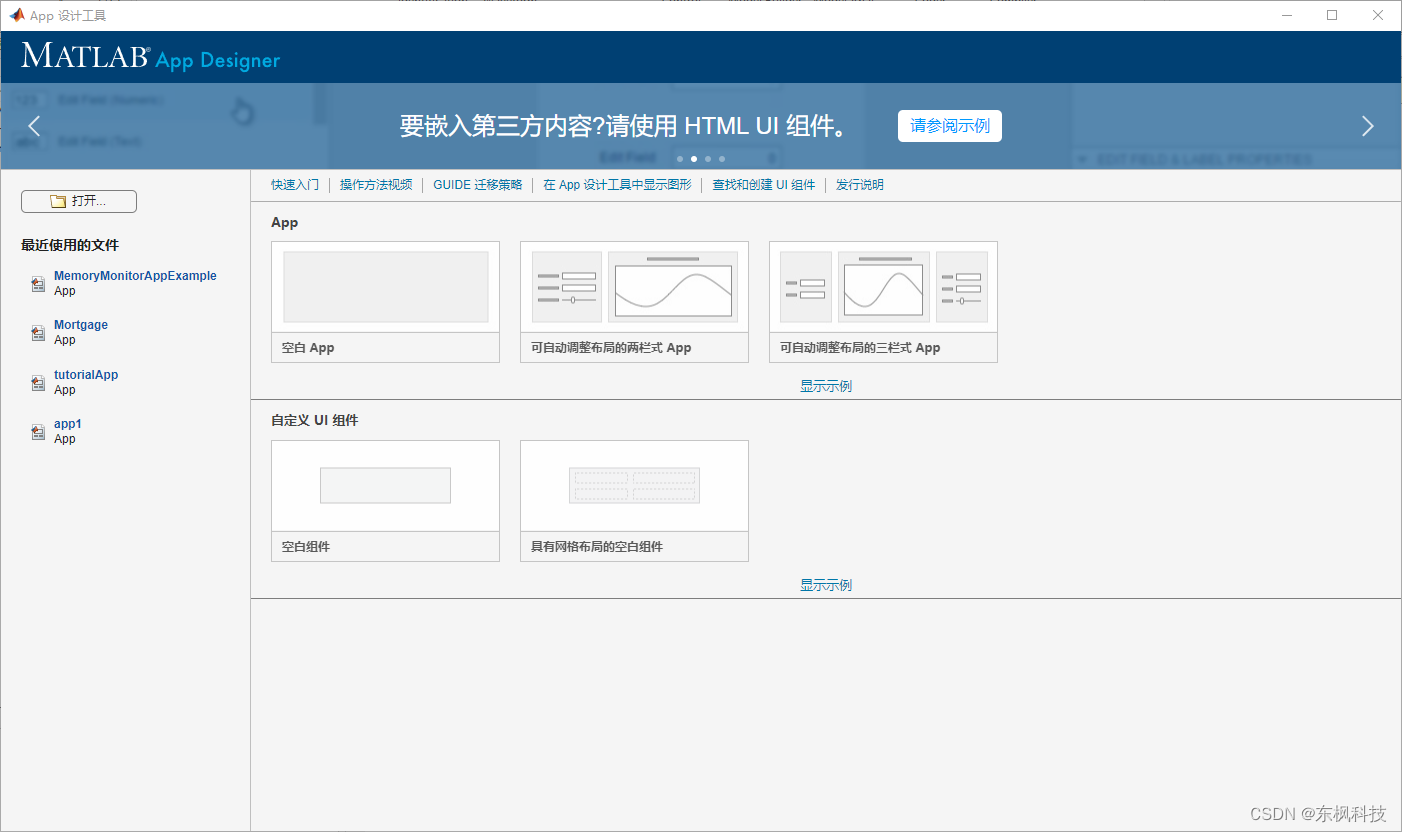The image size is (1402, 832).
Task: Select the fourth banner pagination dot
Action: pyautogui.click(x=722, y=158)
